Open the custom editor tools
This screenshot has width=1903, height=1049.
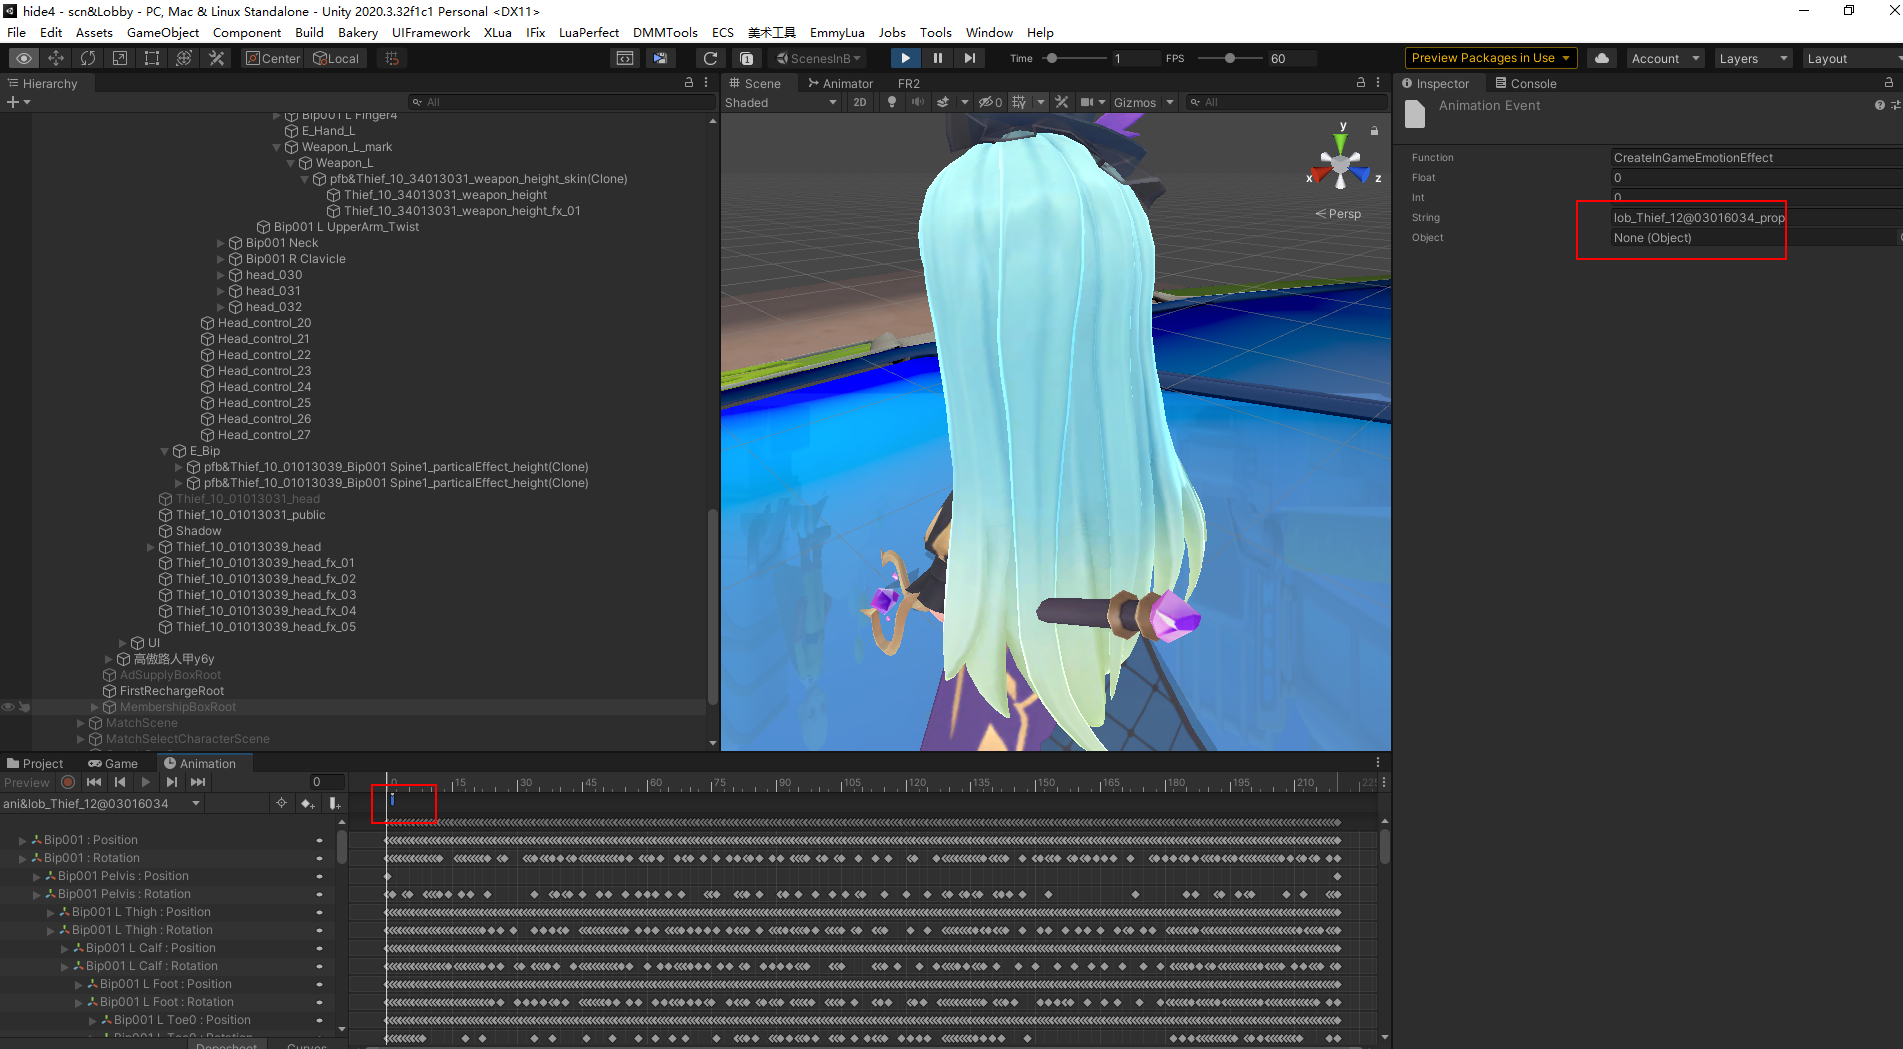click(216, 58)
